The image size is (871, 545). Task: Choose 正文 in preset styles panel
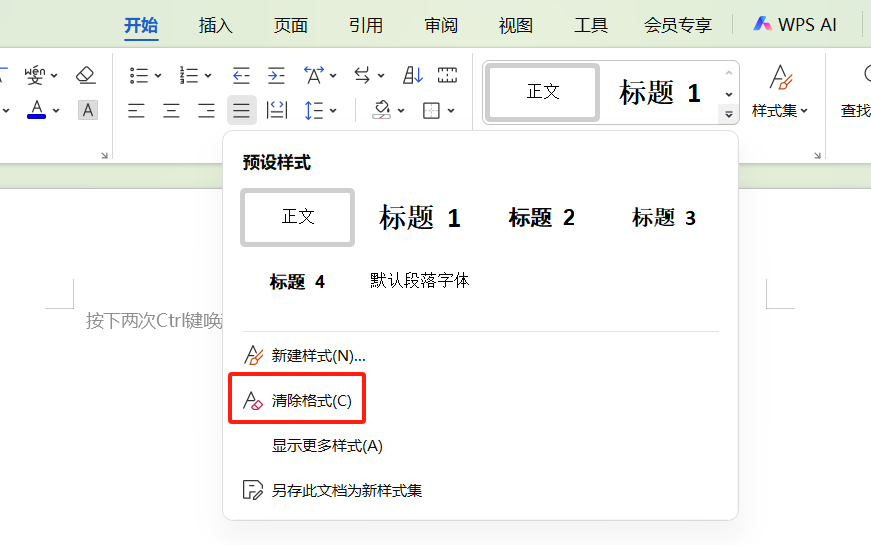(x=298, y=217)
